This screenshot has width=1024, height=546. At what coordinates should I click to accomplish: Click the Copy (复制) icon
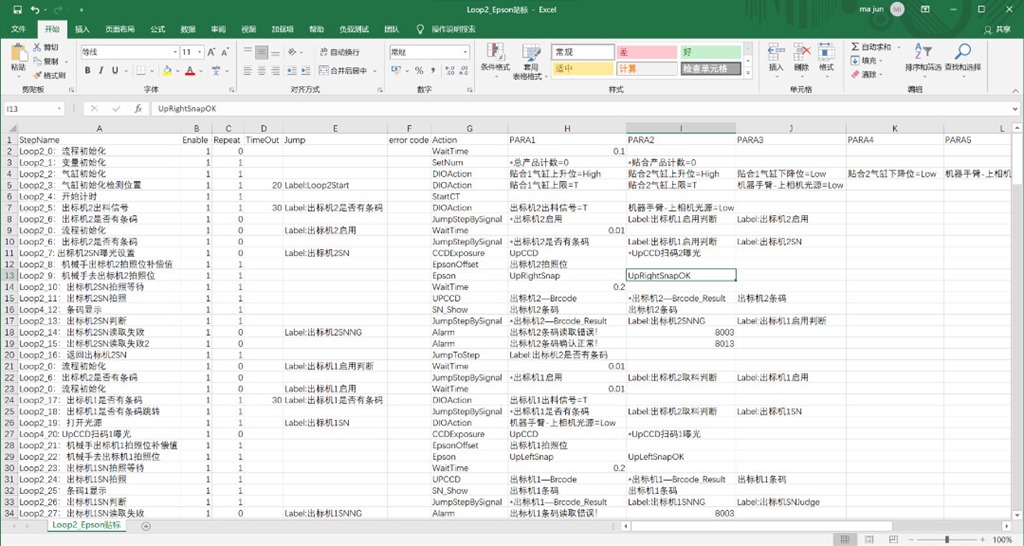point(37,61)
